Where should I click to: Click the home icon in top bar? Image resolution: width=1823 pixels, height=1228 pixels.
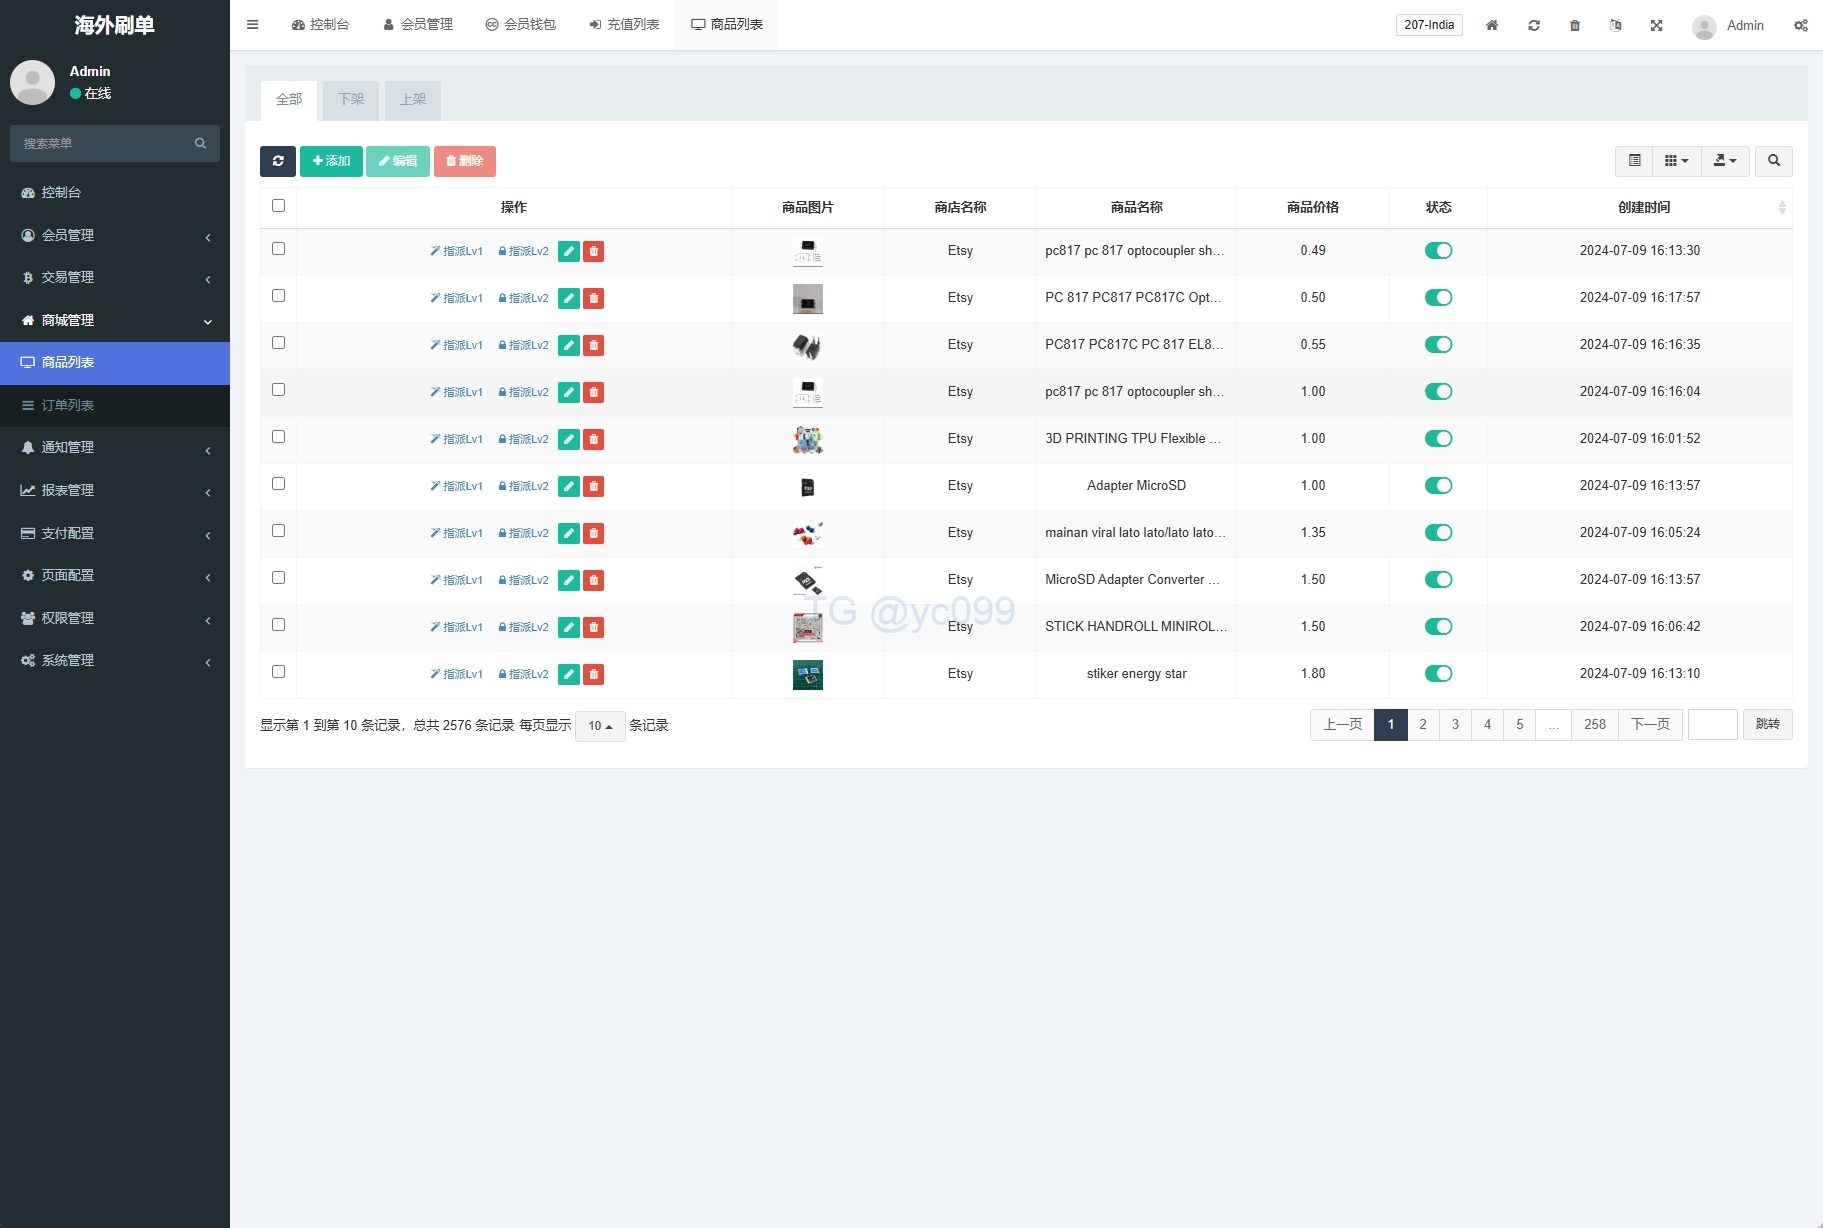[x=1491, y=25]
